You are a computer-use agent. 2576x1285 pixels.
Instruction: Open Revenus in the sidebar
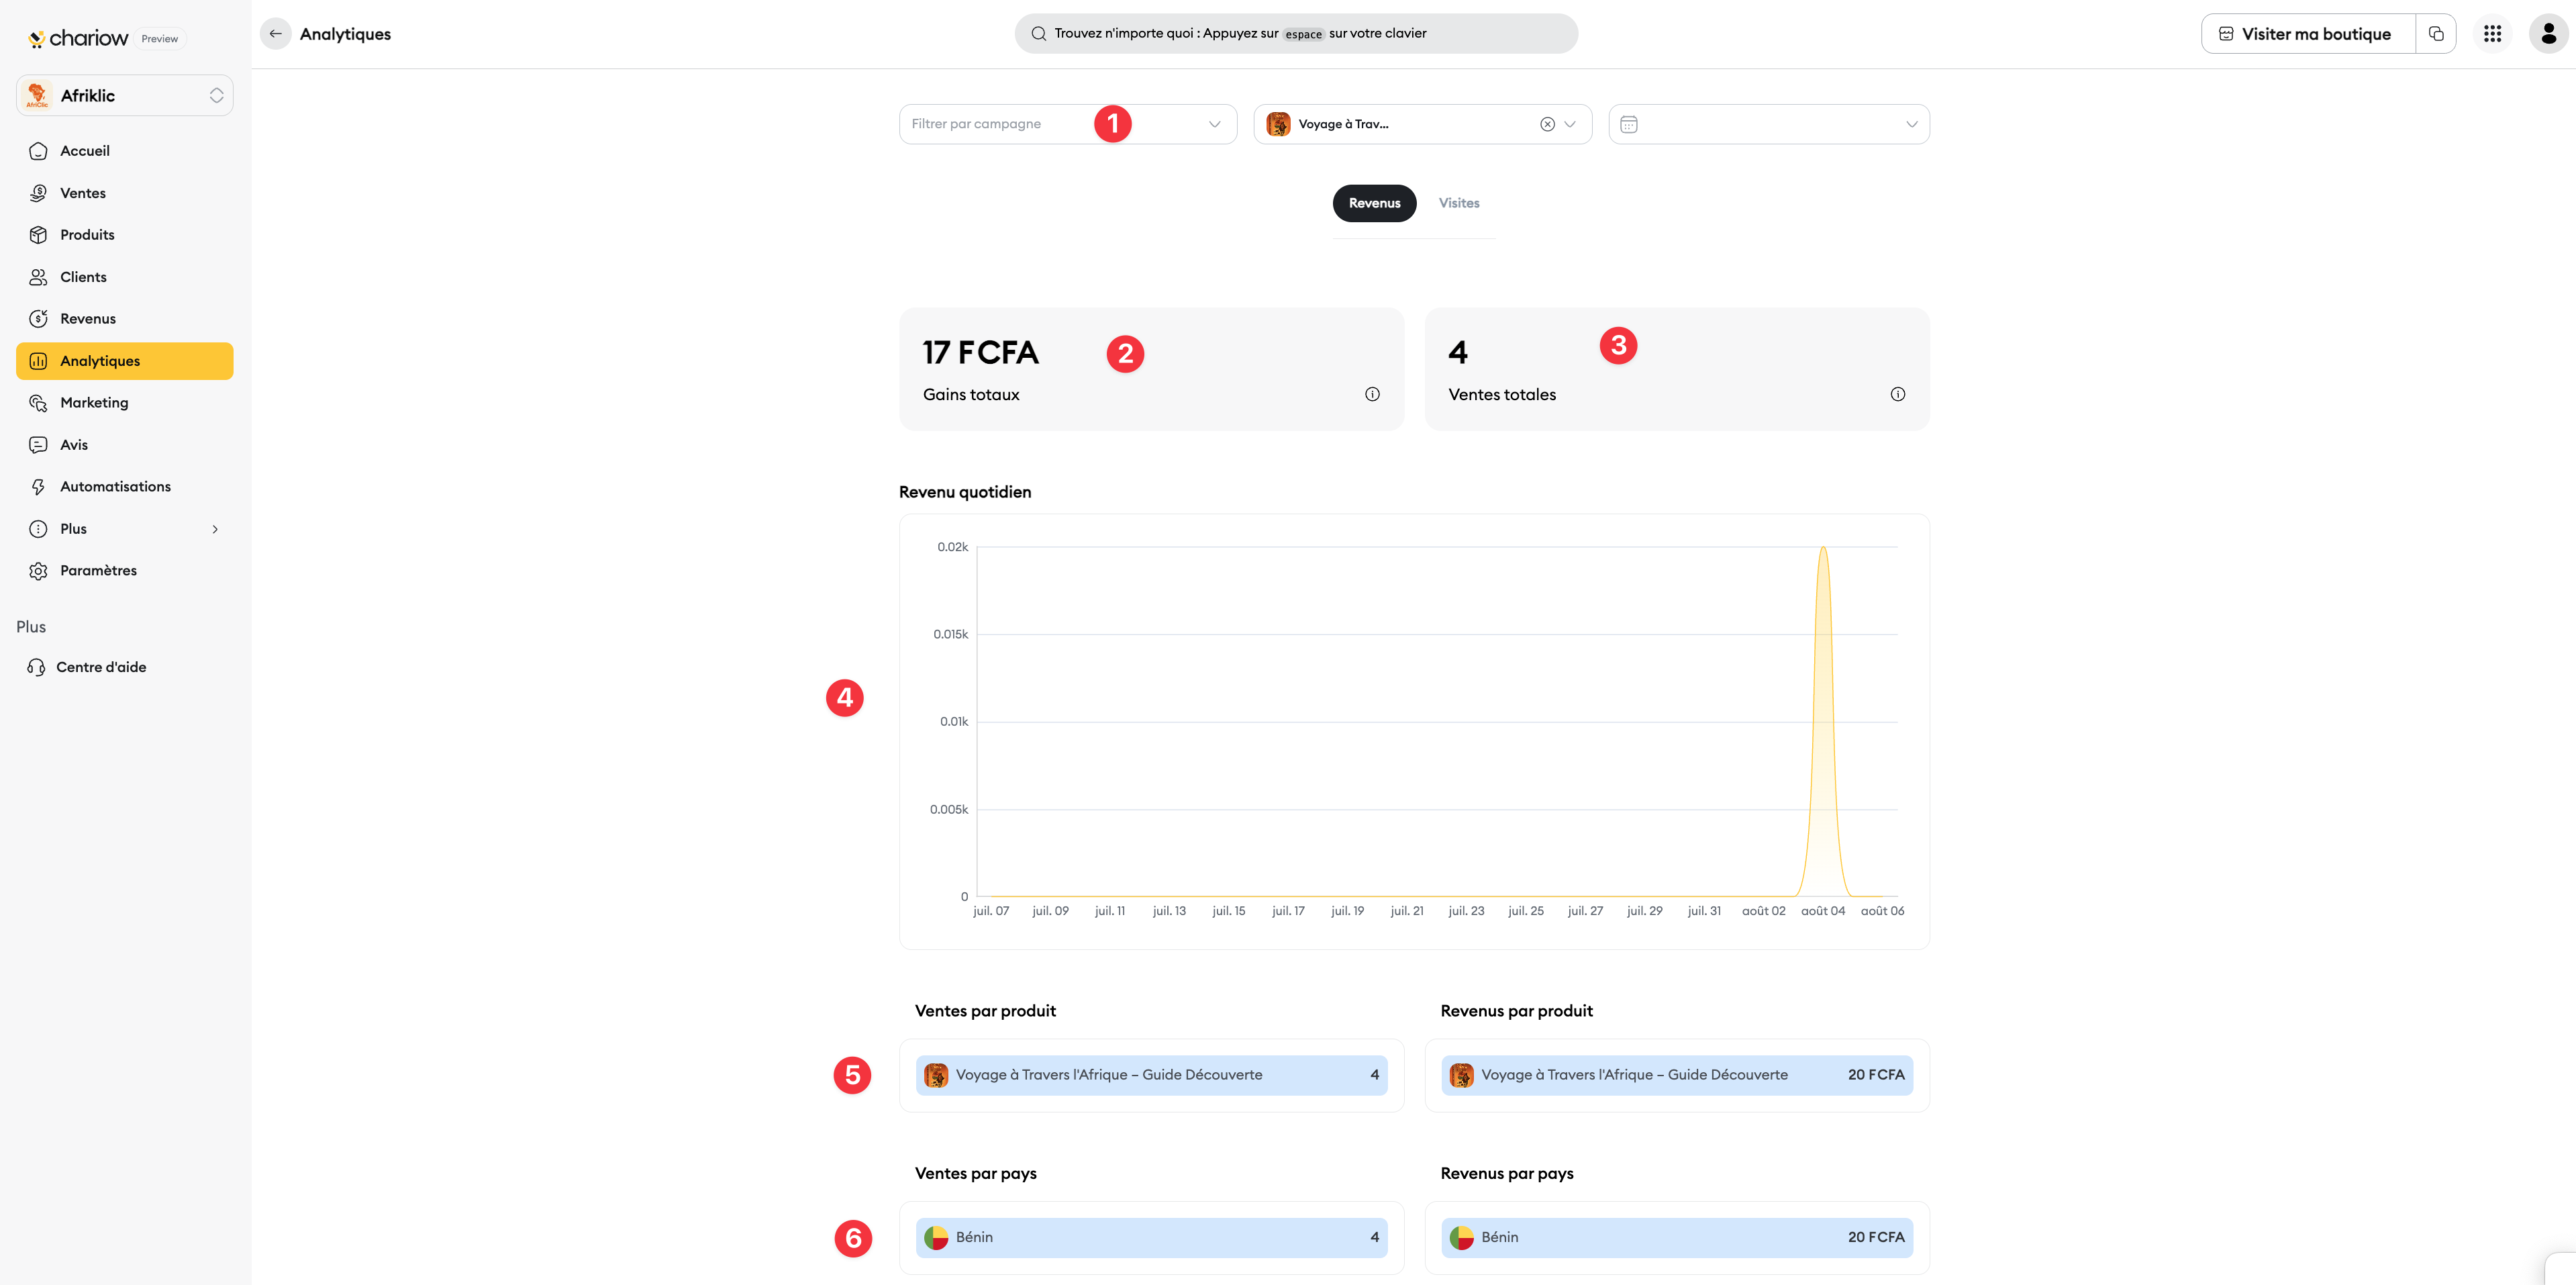(x=125, y=319)
